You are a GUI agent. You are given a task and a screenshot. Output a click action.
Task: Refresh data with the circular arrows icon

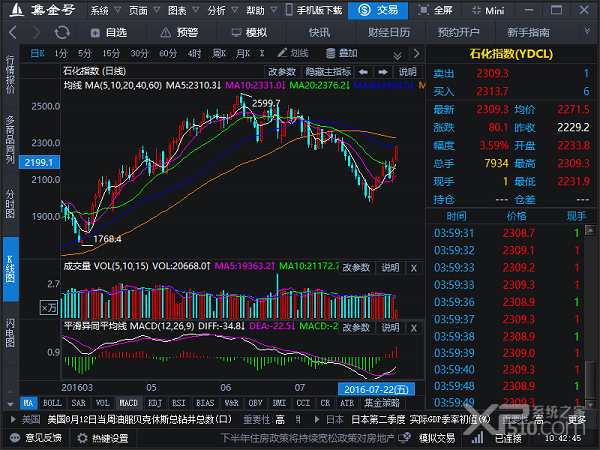tap(62, 33)
